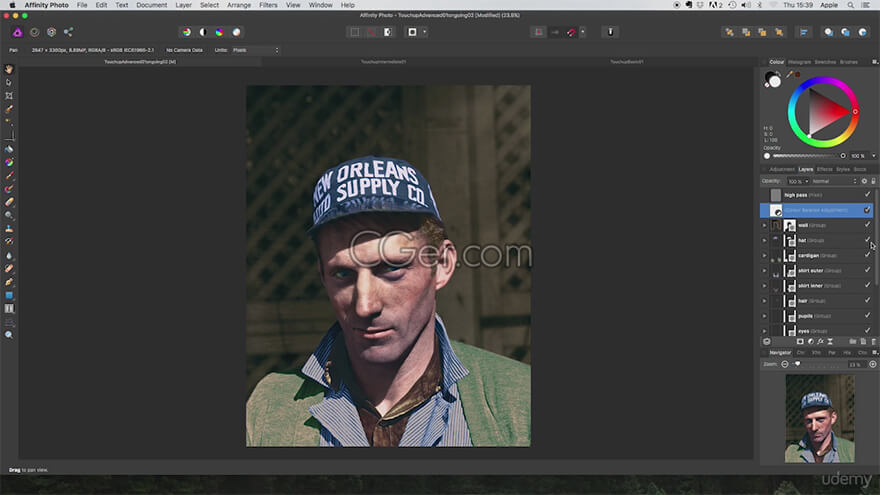880x495 pixels.
Task: Open the Layer menu
Action: tap(184, 5)
